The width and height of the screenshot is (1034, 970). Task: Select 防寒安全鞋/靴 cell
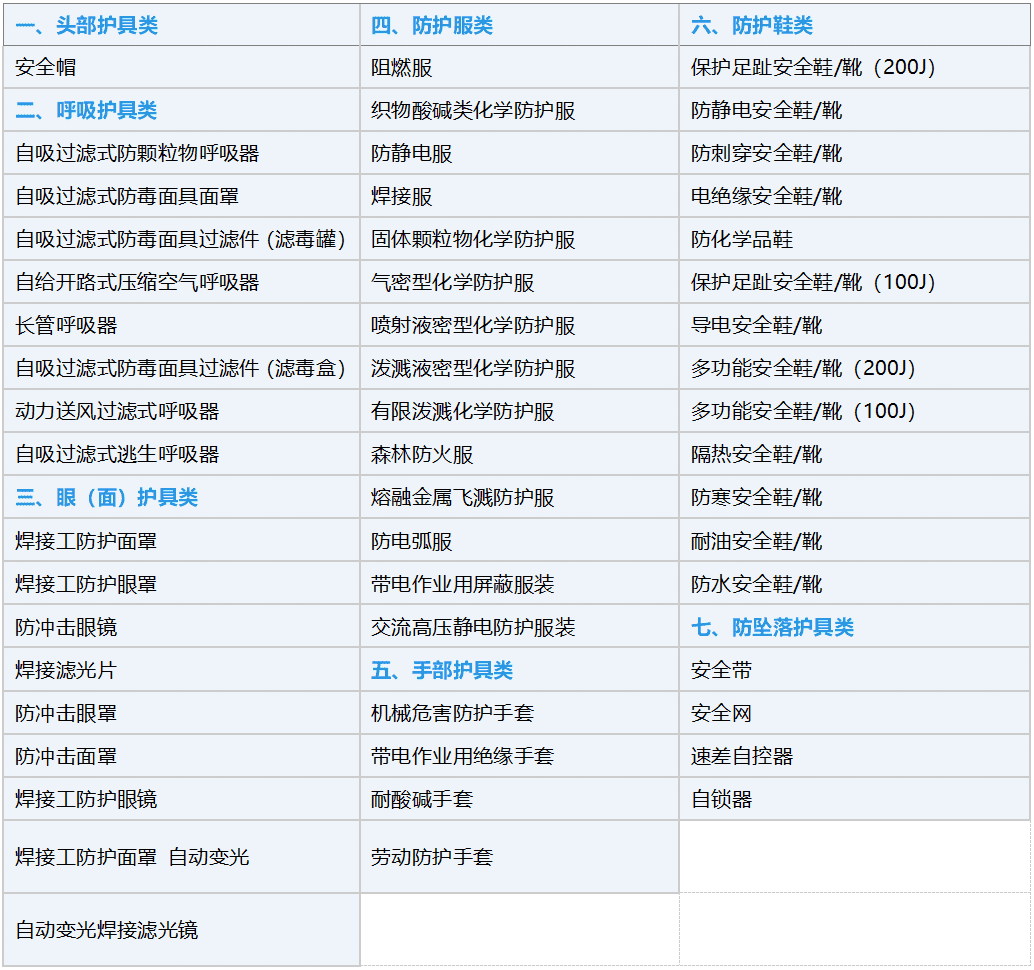click(x=855, y=497)
